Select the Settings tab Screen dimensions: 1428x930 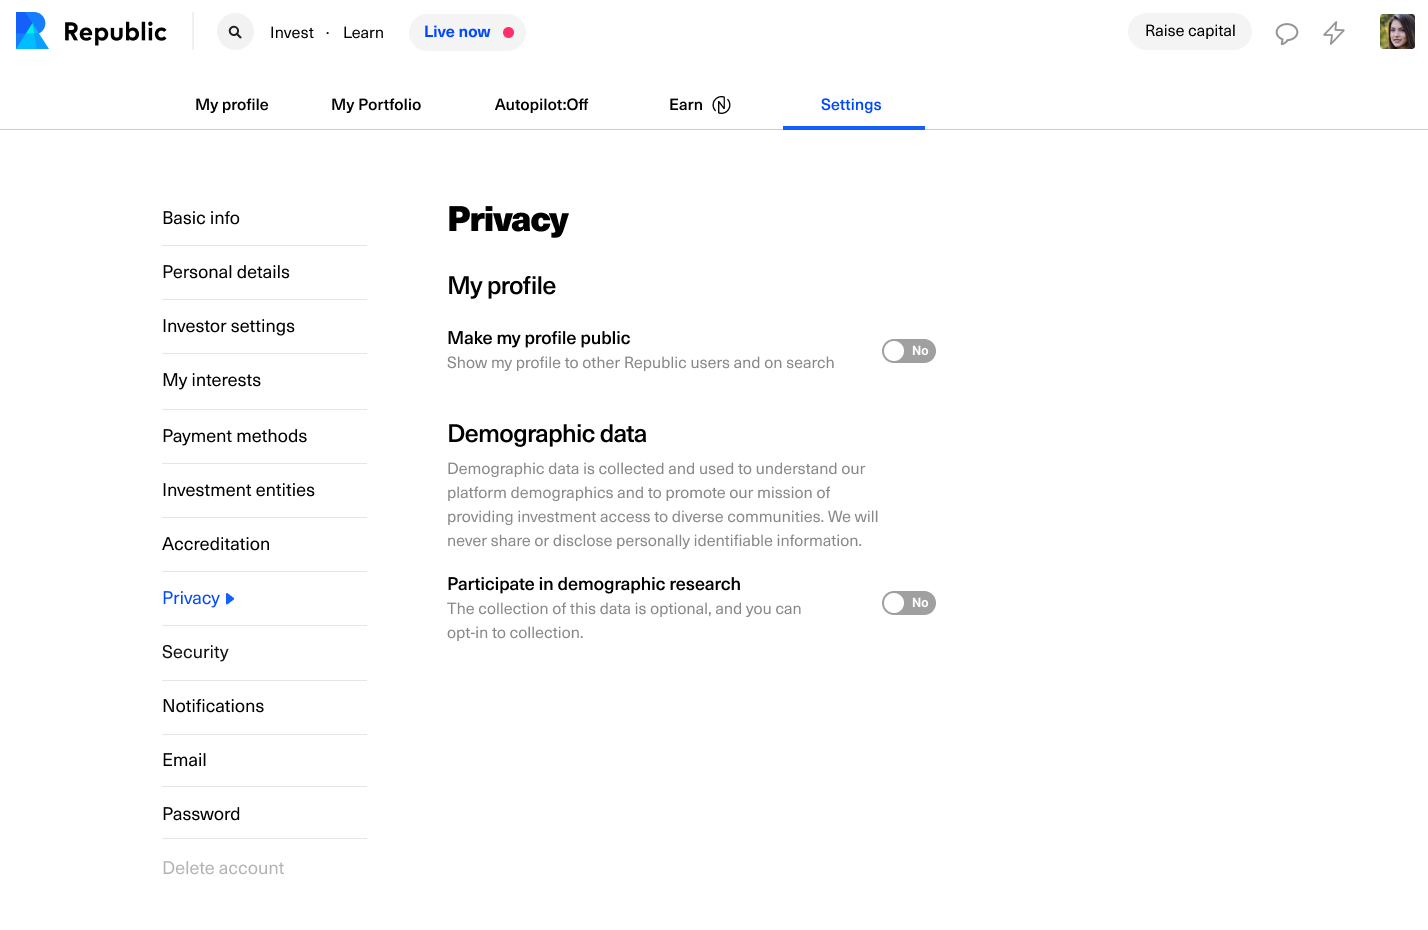point(851,105)
